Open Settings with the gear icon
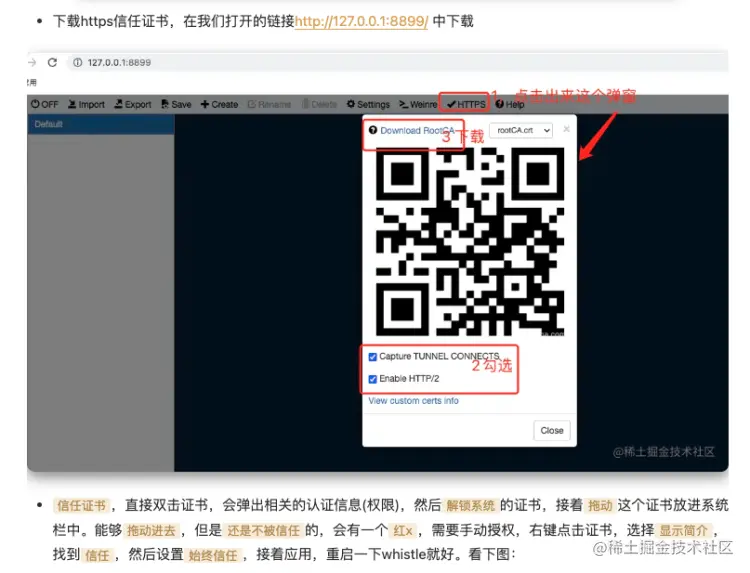Screen dimensions: 750x573 [x=368, y=104]
